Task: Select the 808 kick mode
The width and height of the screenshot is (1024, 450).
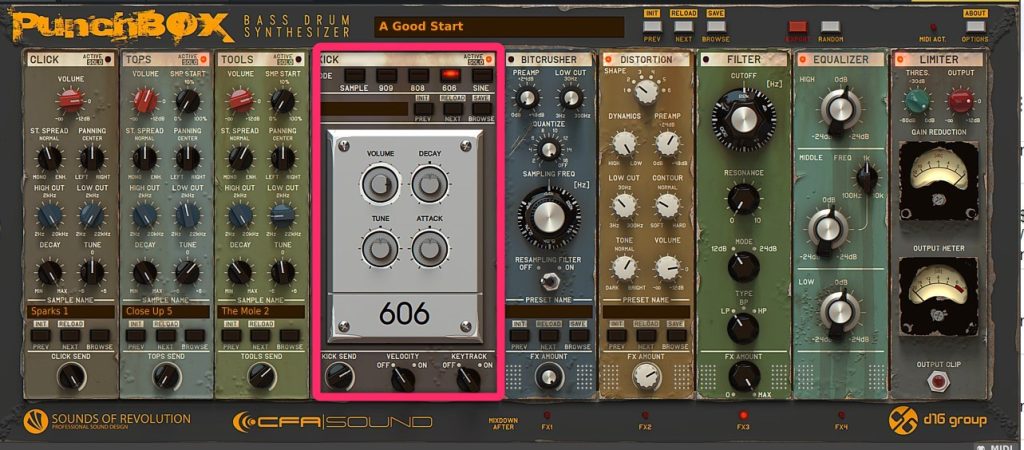Action: pos(417,75)
